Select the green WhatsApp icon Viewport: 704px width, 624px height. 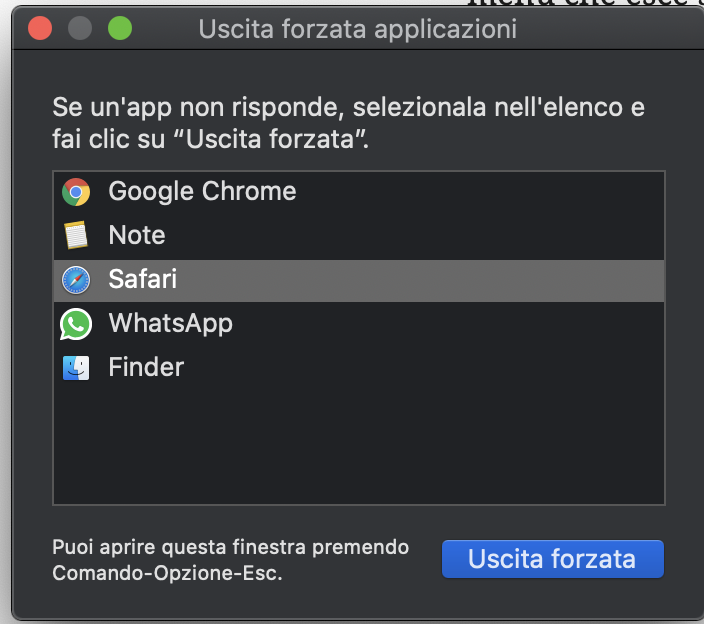(76, 324)
